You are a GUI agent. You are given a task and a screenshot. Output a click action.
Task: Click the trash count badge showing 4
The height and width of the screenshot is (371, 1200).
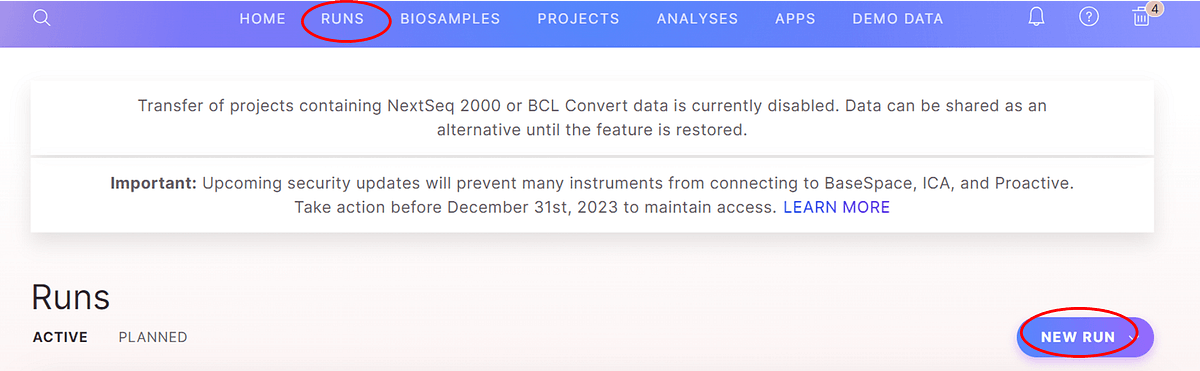point(1155,9)
